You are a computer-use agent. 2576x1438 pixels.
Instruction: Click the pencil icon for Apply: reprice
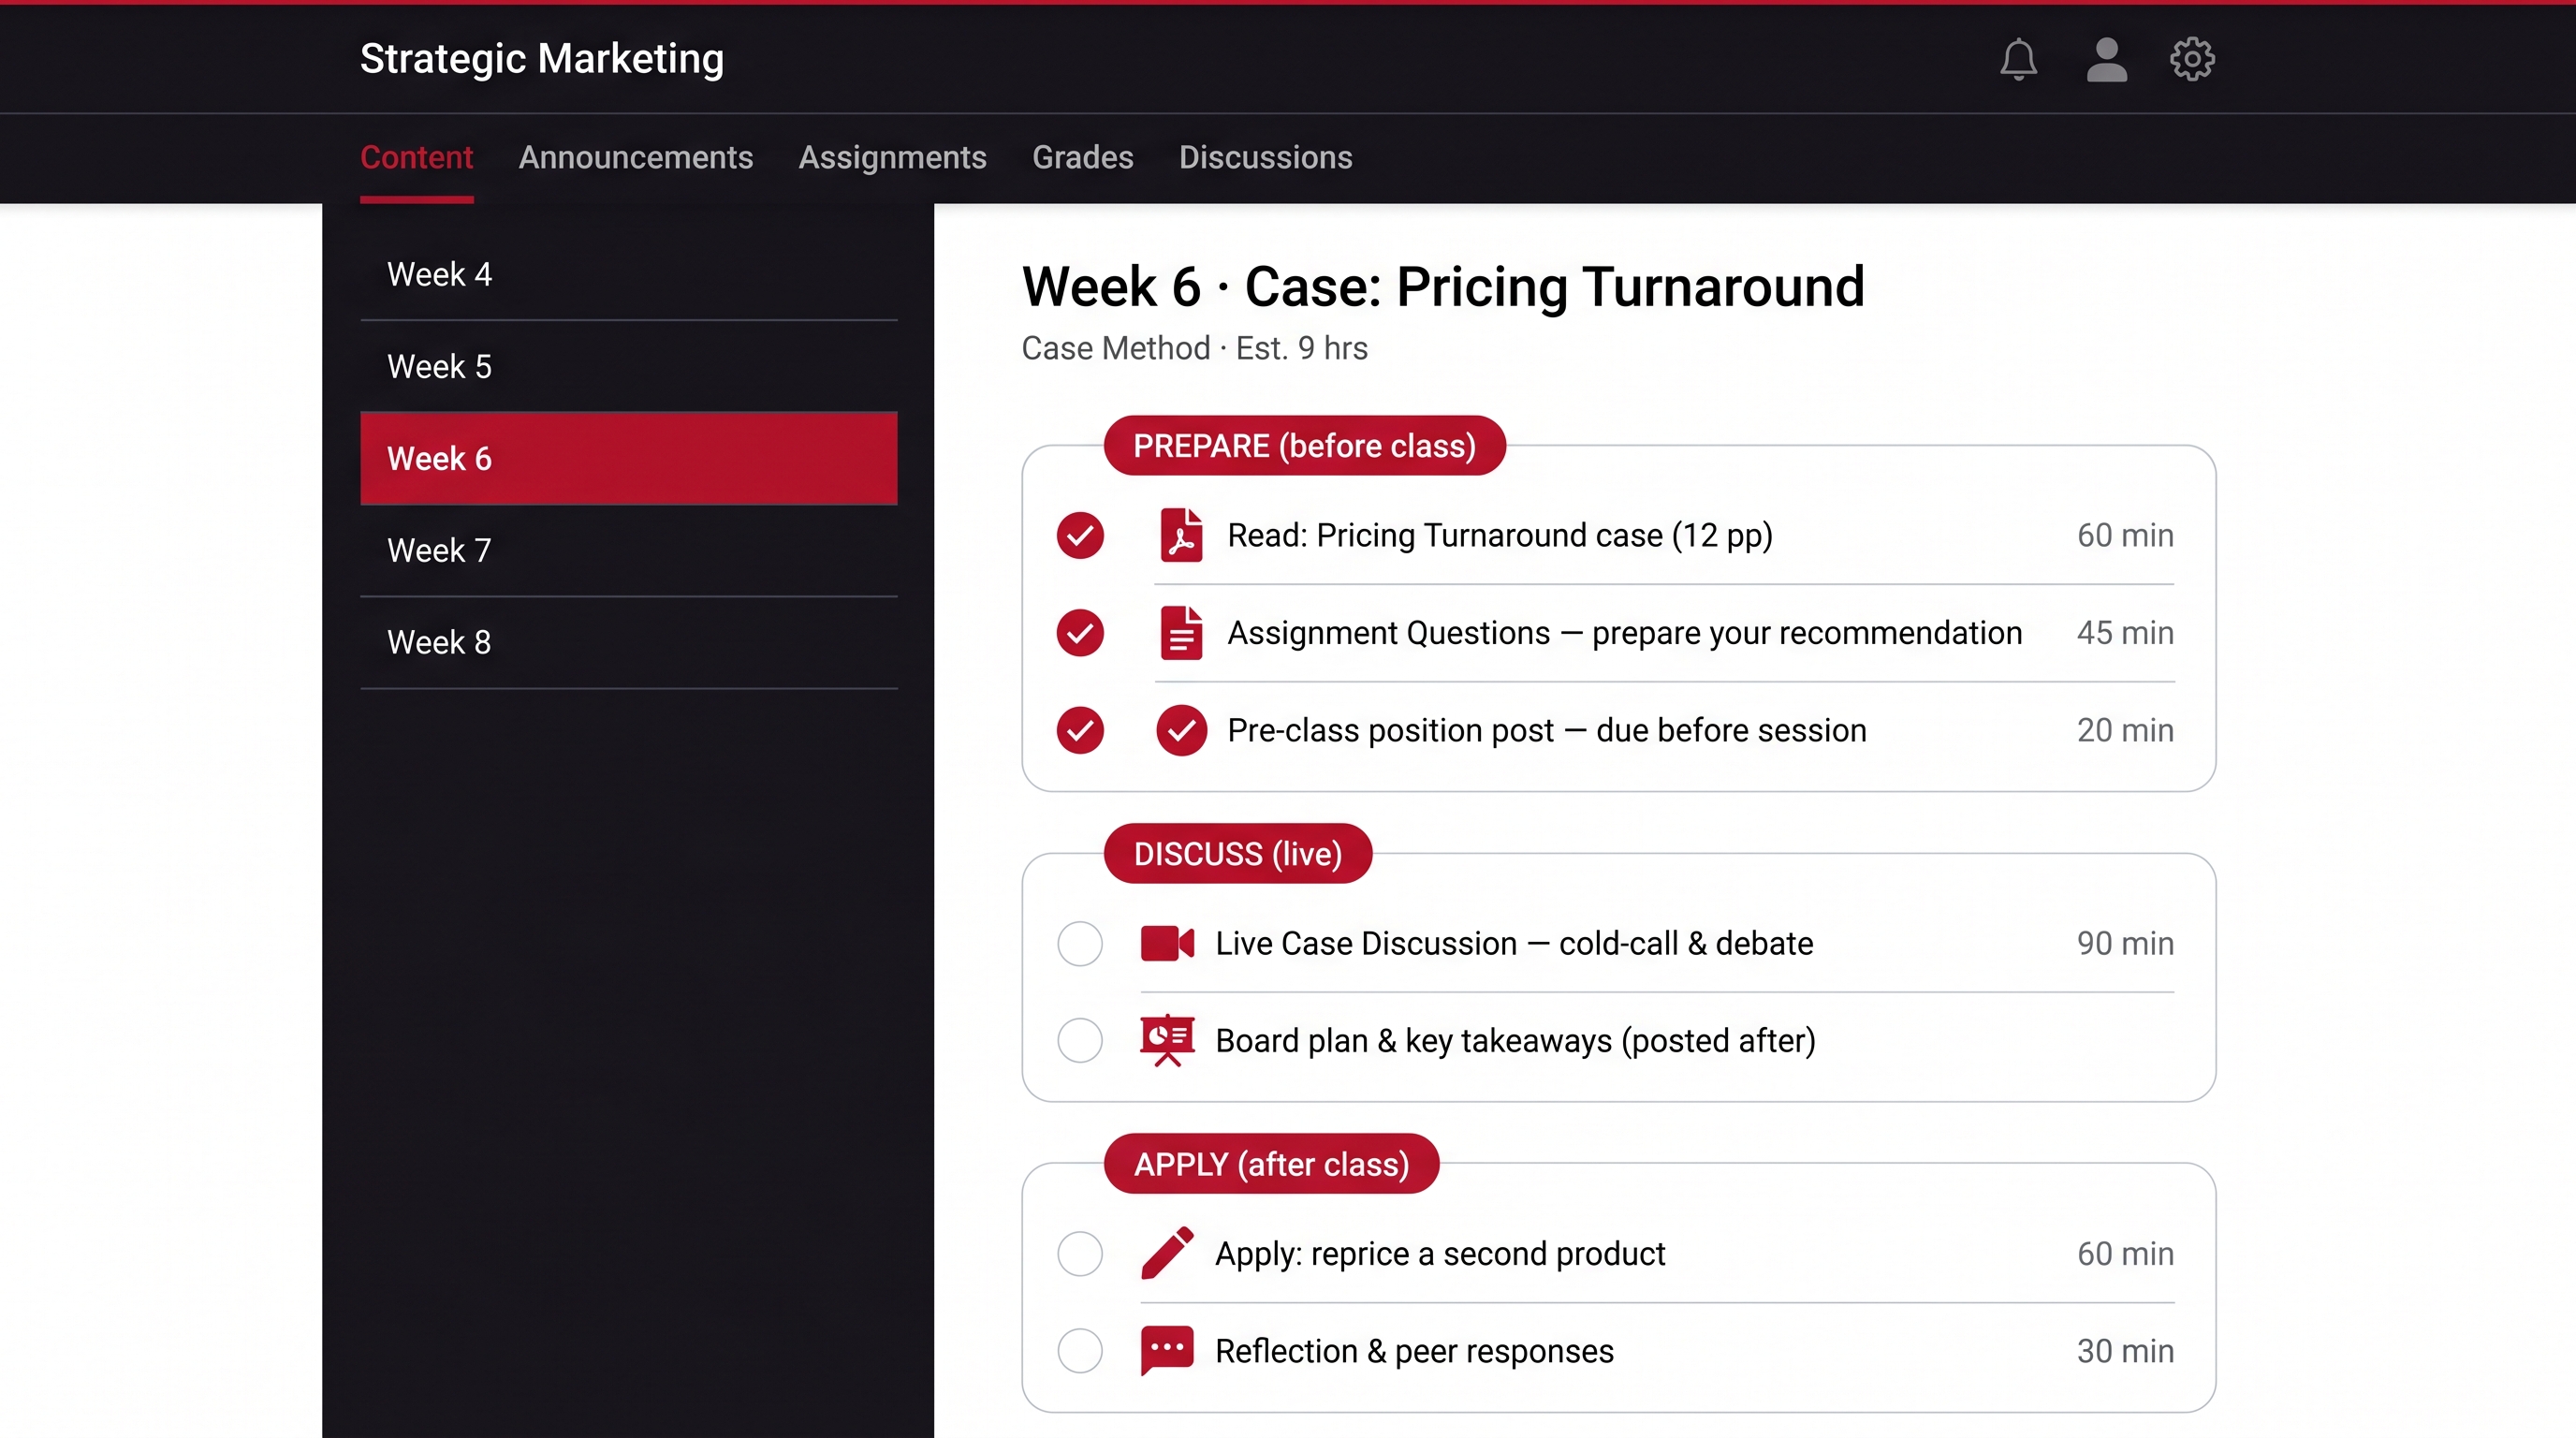coord(1167,1253)
